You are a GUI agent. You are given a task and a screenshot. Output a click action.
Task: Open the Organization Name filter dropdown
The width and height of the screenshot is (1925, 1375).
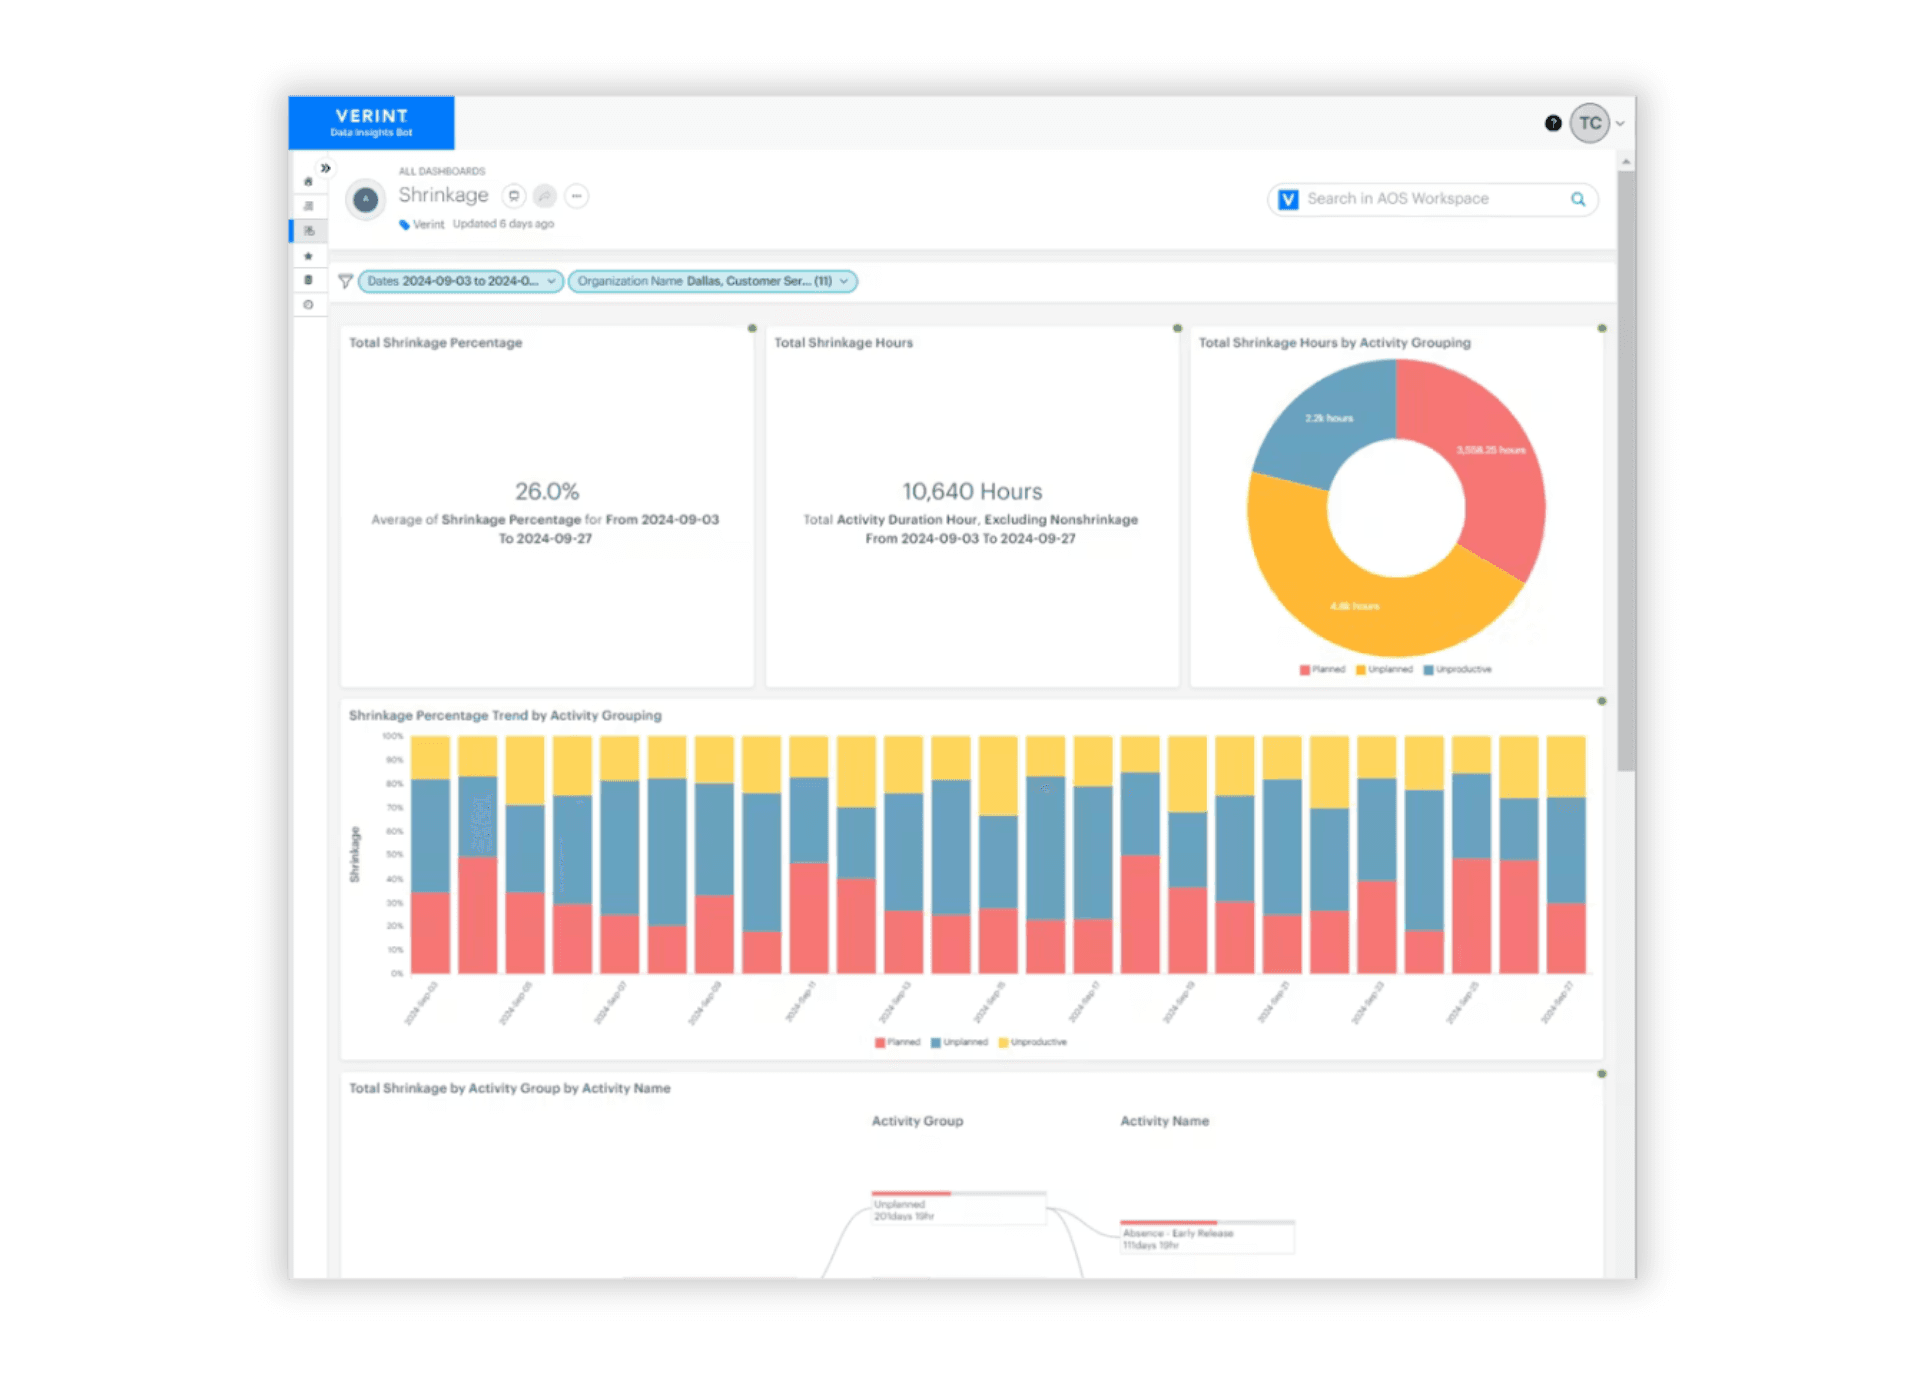(712, 281)
